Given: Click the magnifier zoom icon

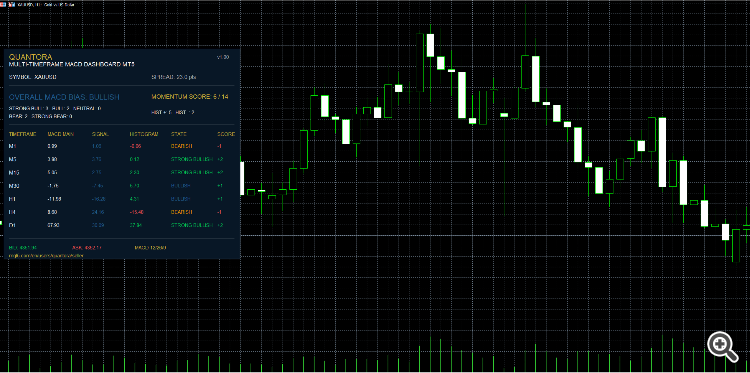Looking at the screenshot, I should click(723, 346).
